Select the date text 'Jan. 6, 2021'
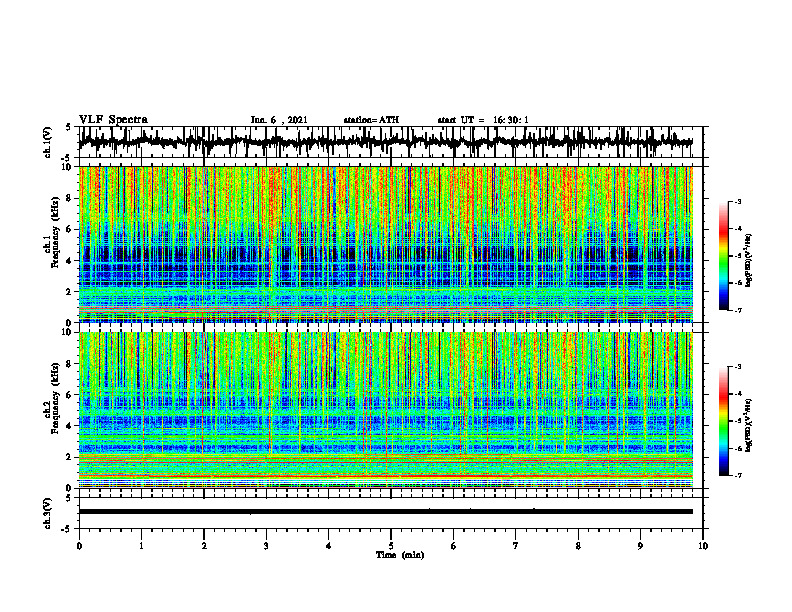Image resolution: width=792 pixels, height=612 pixels. click(279, 120)
